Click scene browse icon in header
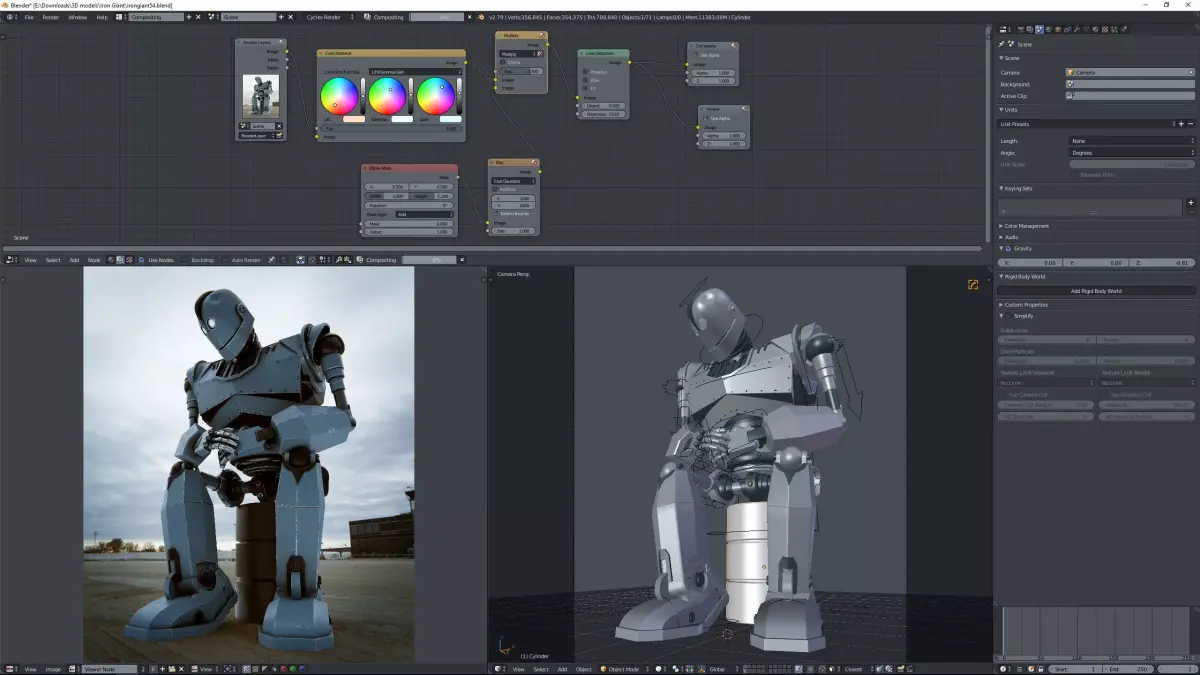1200x675 pixels. (x=214, y=17)
